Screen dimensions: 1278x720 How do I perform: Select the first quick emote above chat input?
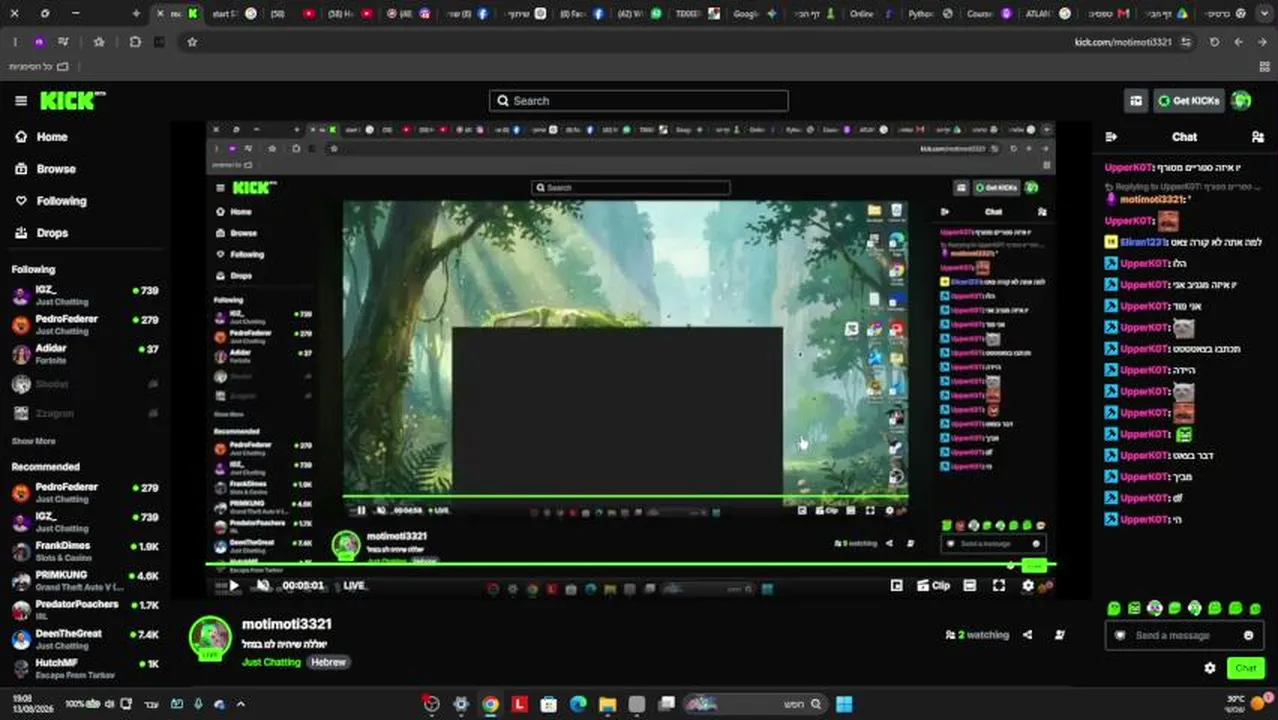[1114, 608]
